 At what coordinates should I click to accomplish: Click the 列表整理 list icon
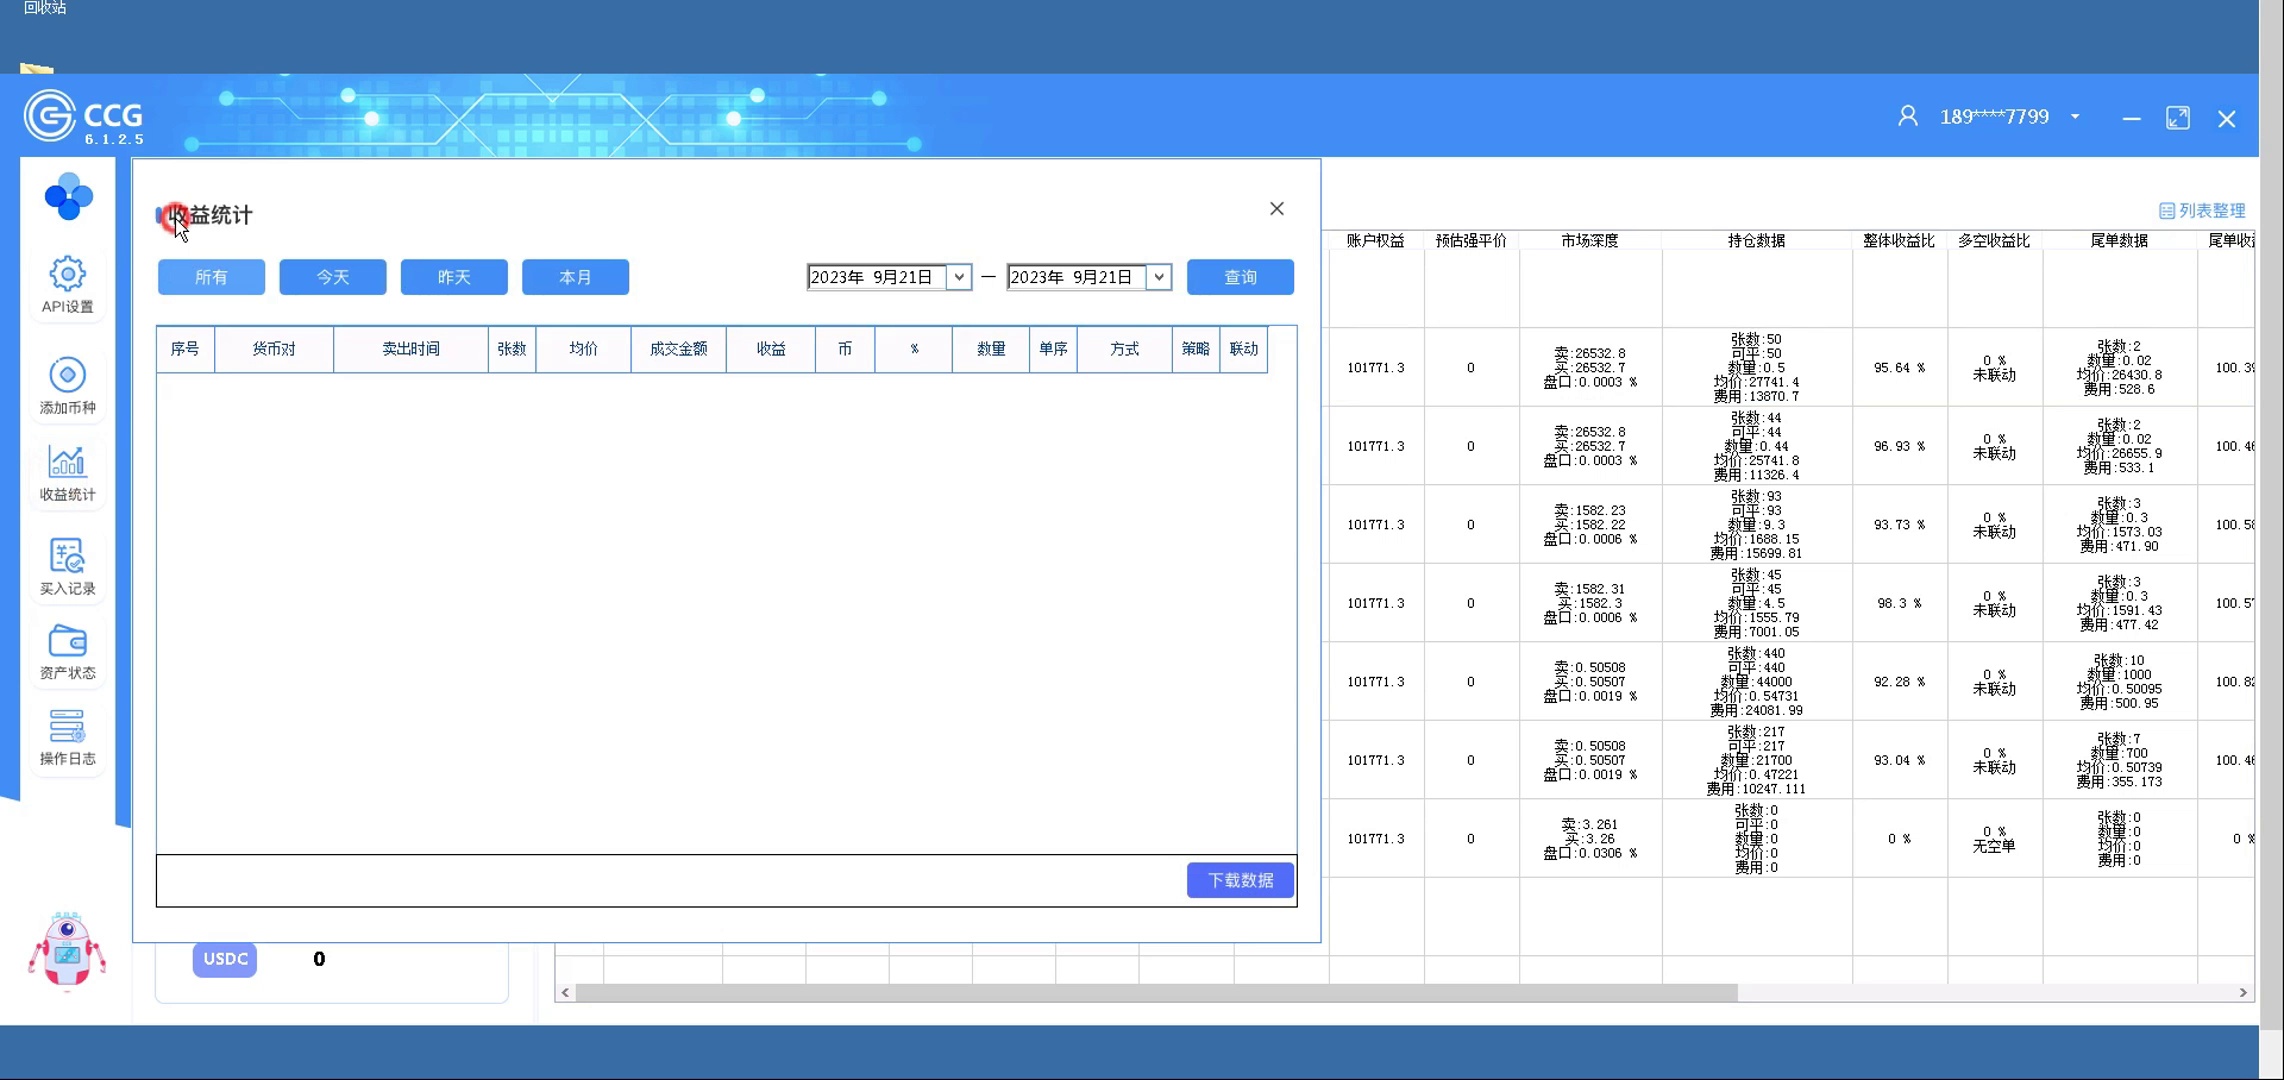coord(2166,211)
